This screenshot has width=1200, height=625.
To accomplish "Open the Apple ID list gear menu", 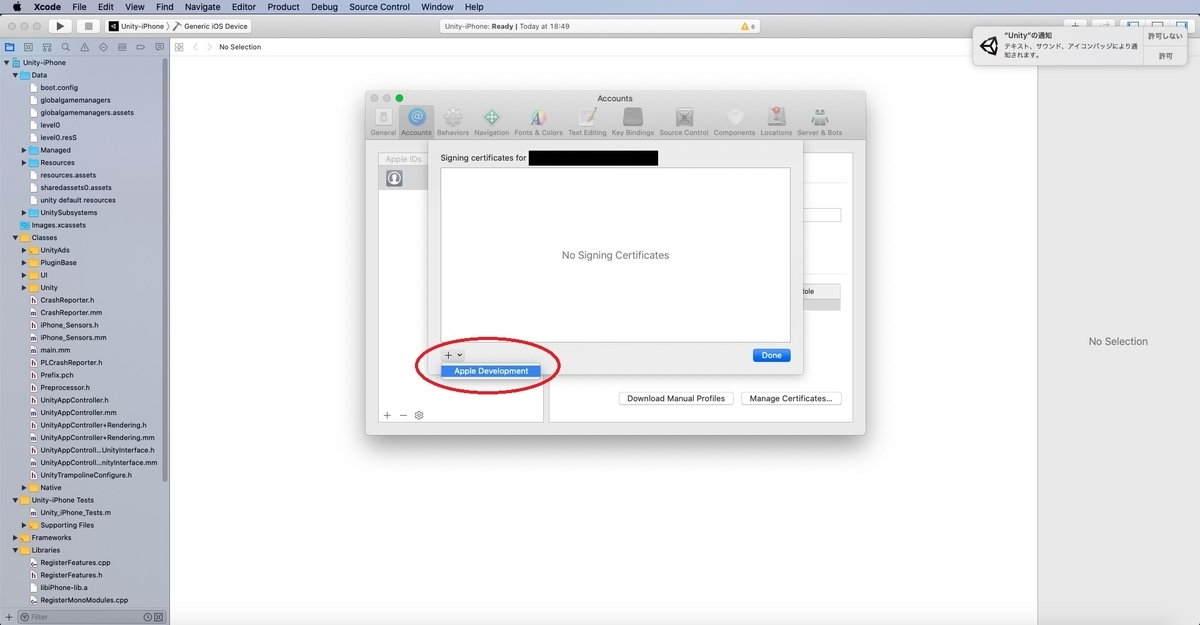I will [419, 415].
